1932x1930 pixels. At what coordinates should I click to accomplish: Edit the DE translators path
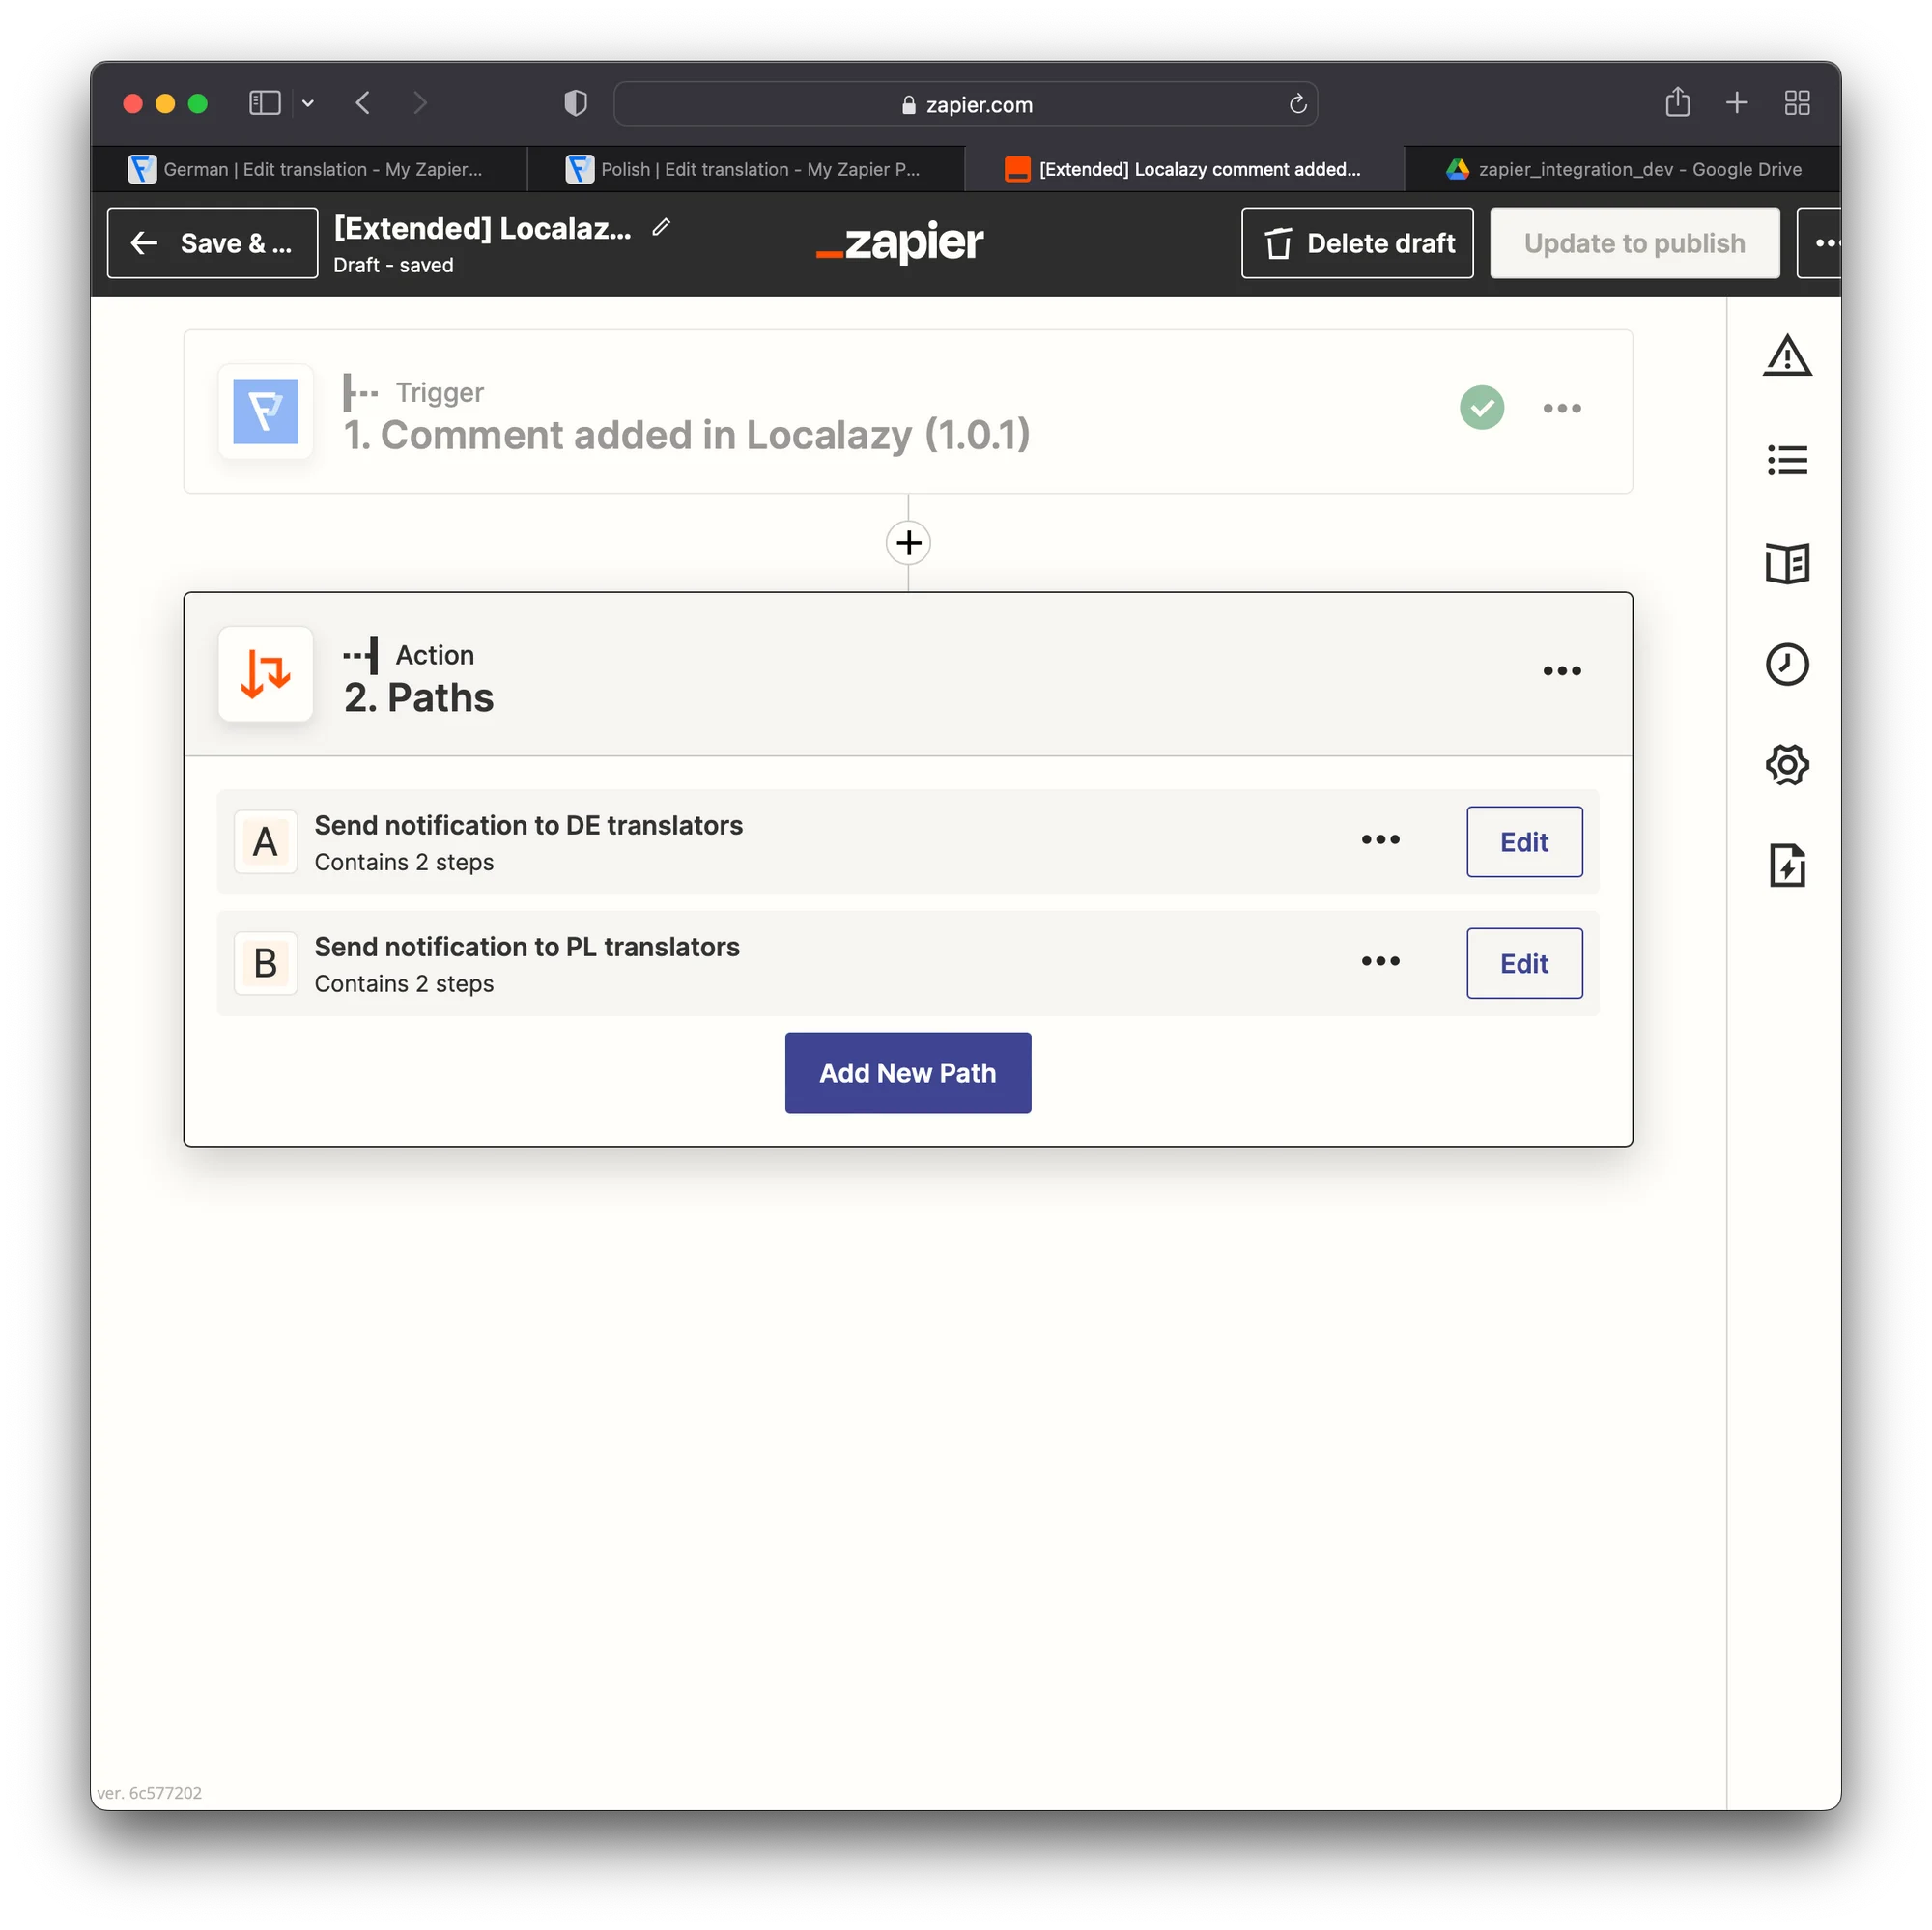[1523, 842]
